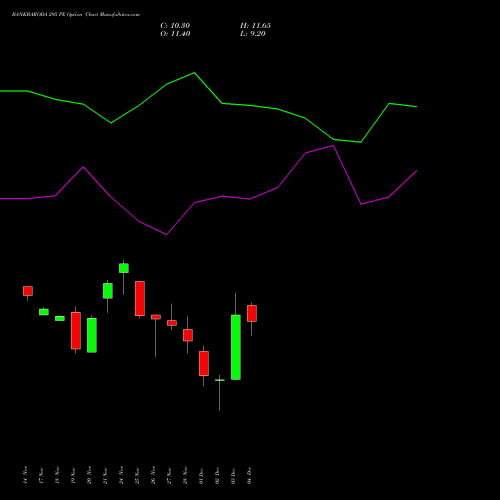Viewport: 500px width, 500px height.
Task: Click the red candle for 28 Nov
Action: (188, 335)
